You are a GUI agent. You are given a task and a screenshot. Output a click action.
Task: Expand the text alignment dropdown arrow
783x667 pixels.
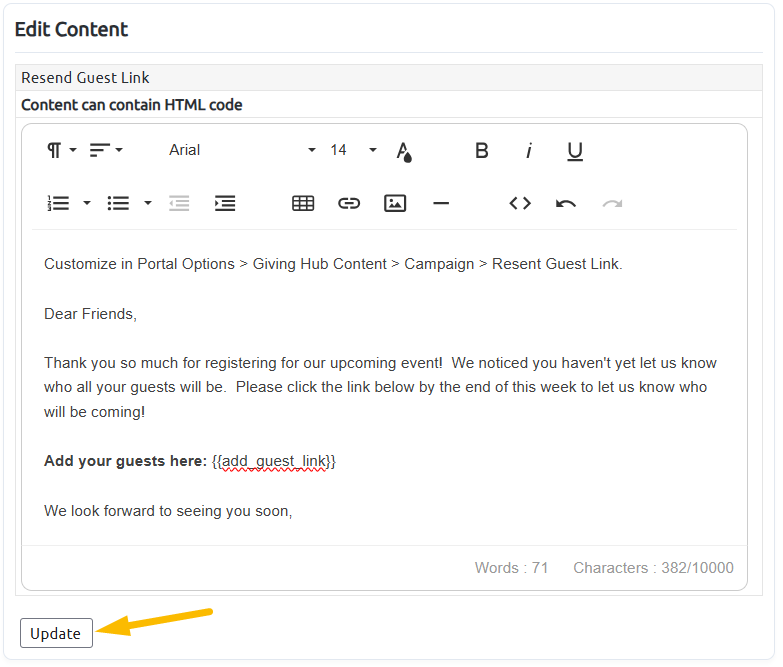coord(119,150)
